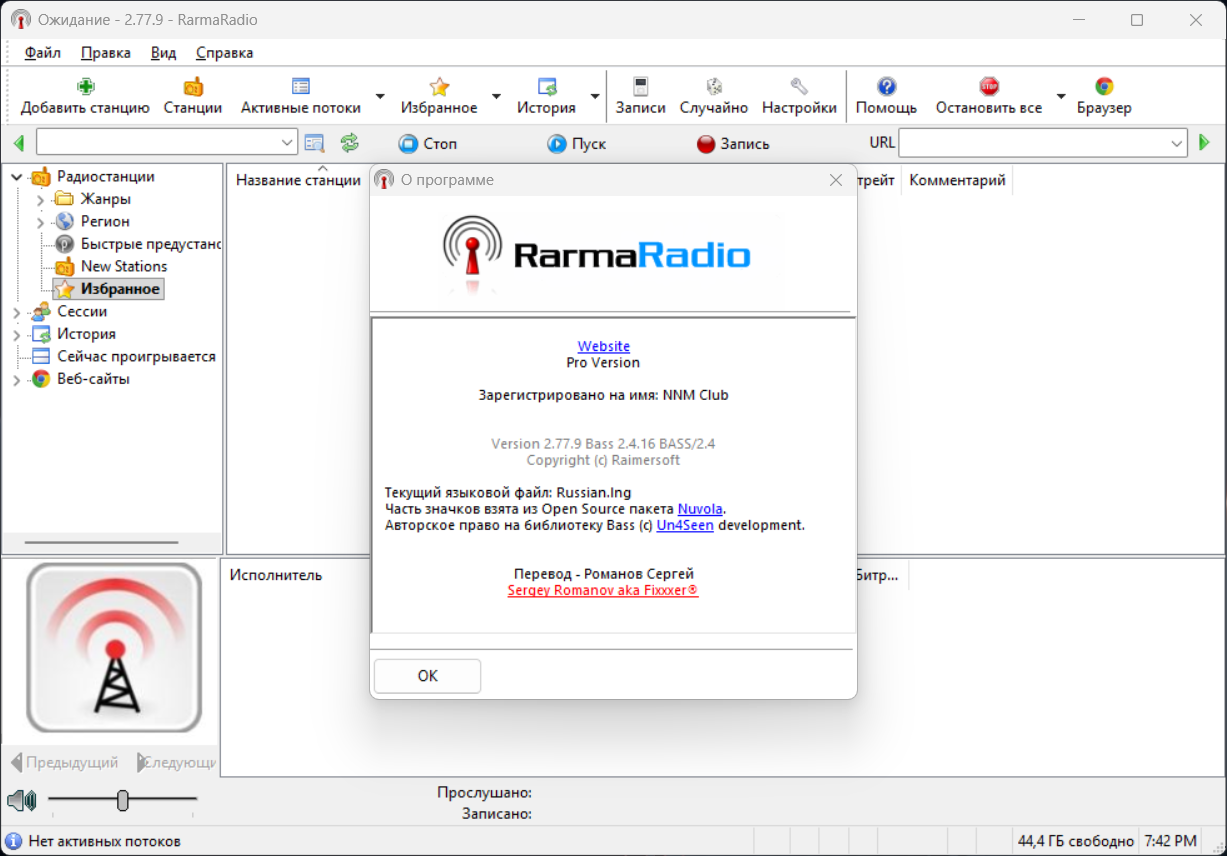Screen dimensions: 1227x856
Task: Start recording with the Запись button
Action: 733,143
